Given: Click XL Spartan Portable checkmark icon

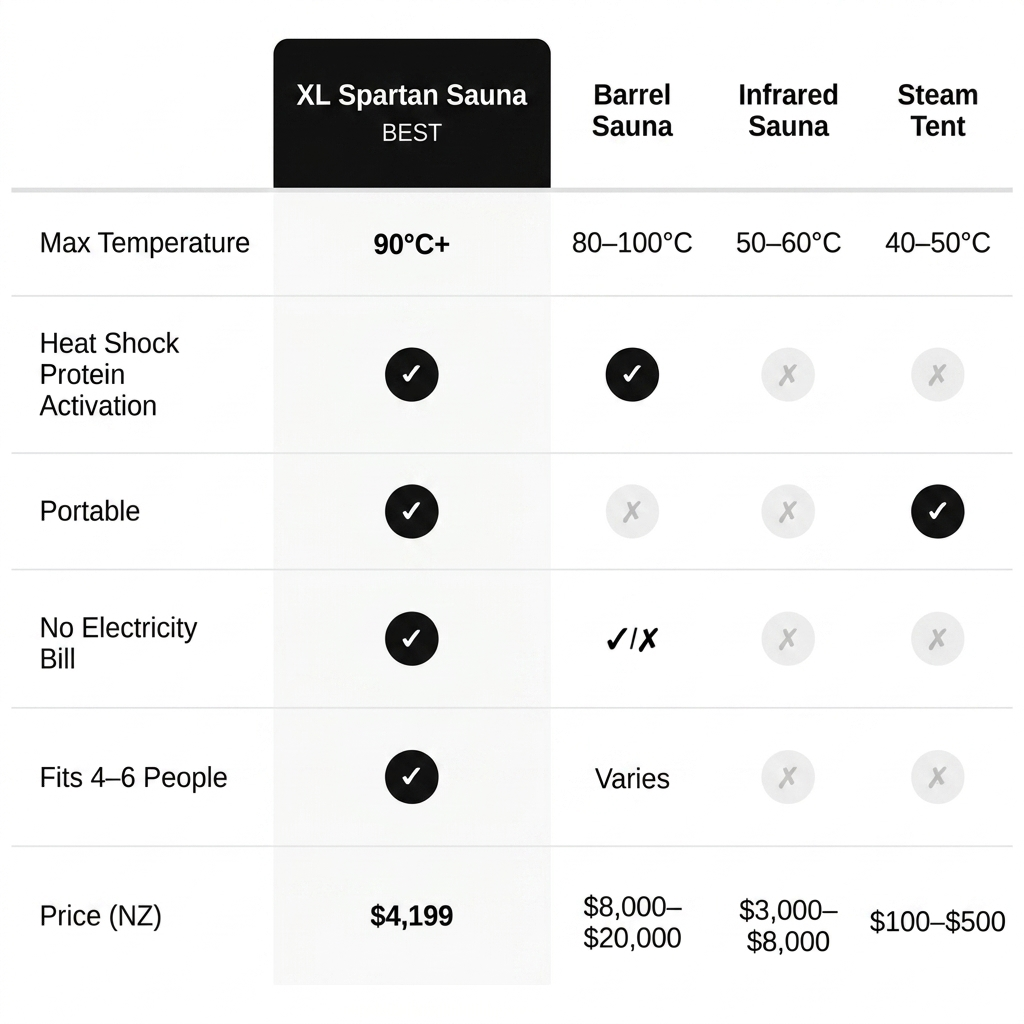Looking at the screenshot, I should pos(411,511).
